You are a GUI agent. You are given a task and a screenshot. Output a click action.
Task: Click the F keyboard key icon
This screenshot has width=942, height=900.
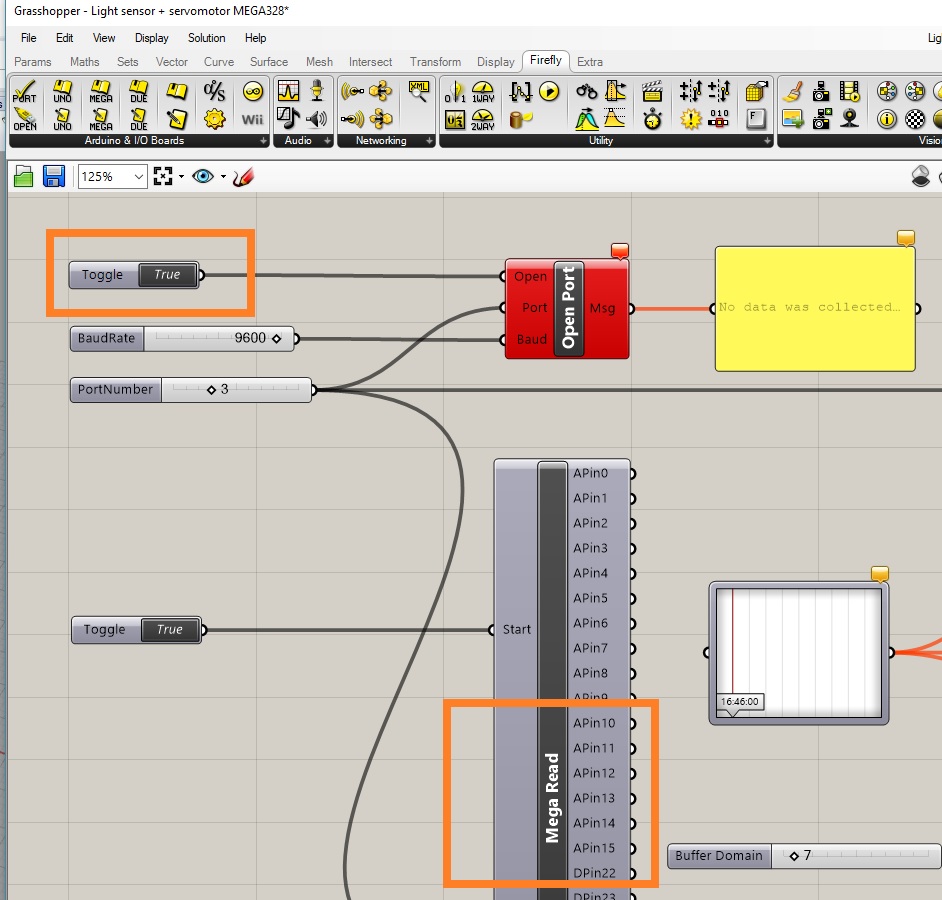tap(756, 119)
